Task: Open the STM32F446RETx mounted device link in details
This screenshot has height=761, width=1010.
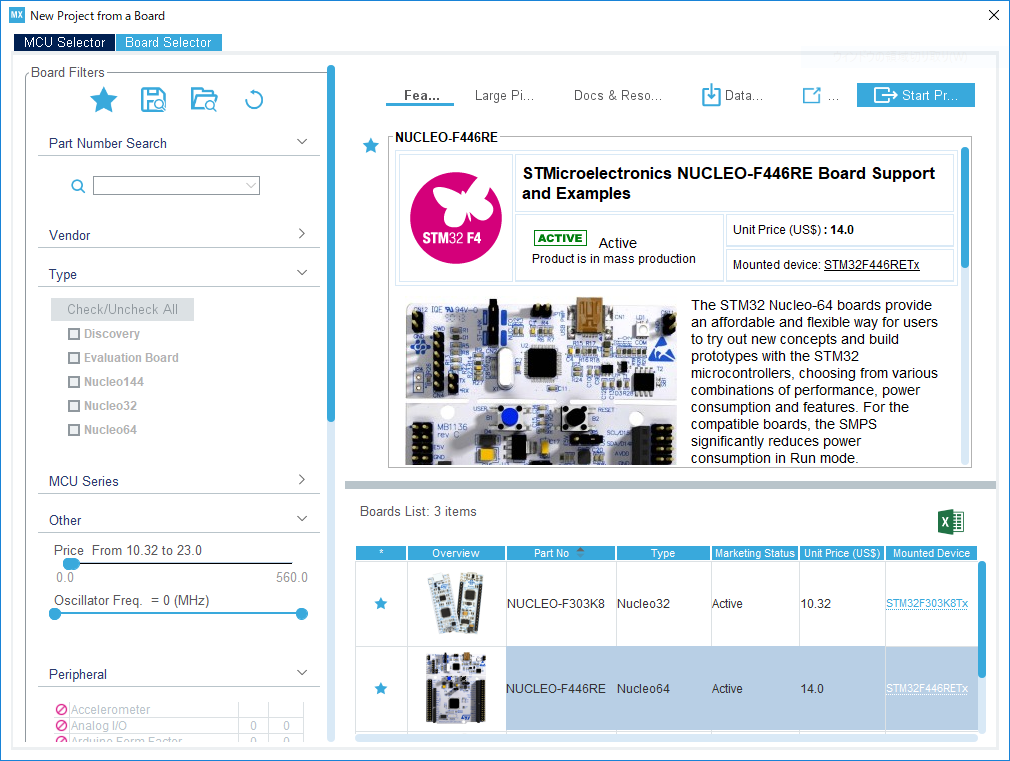Action: [872, 265]
